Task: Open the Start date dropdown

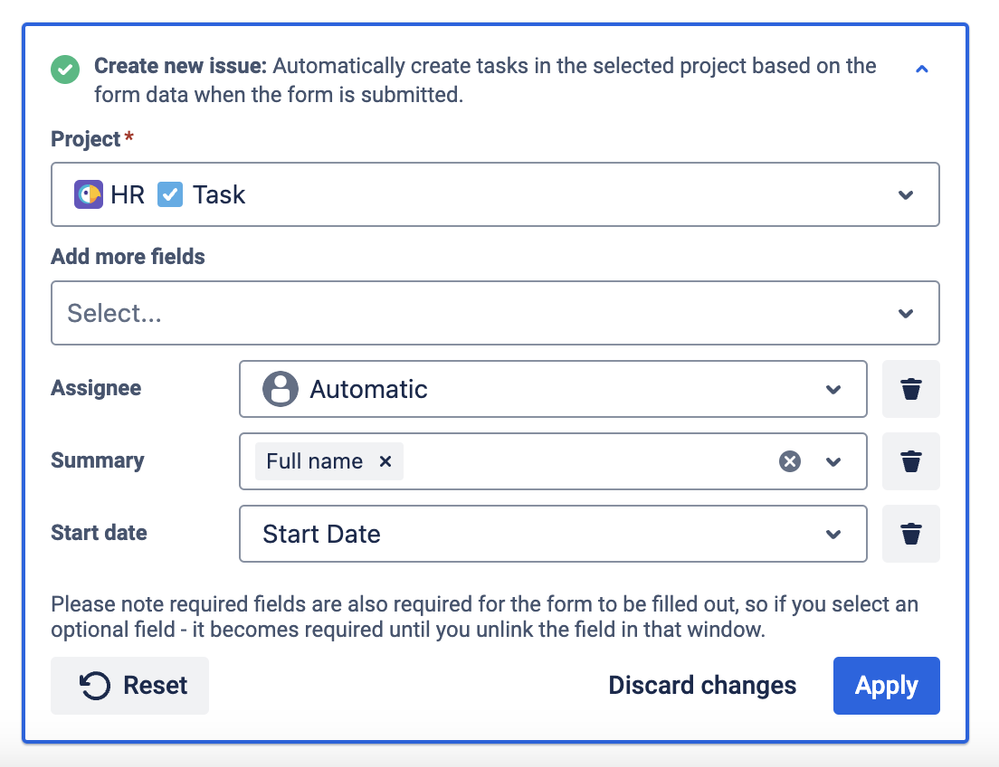Action: coord(833,534)
